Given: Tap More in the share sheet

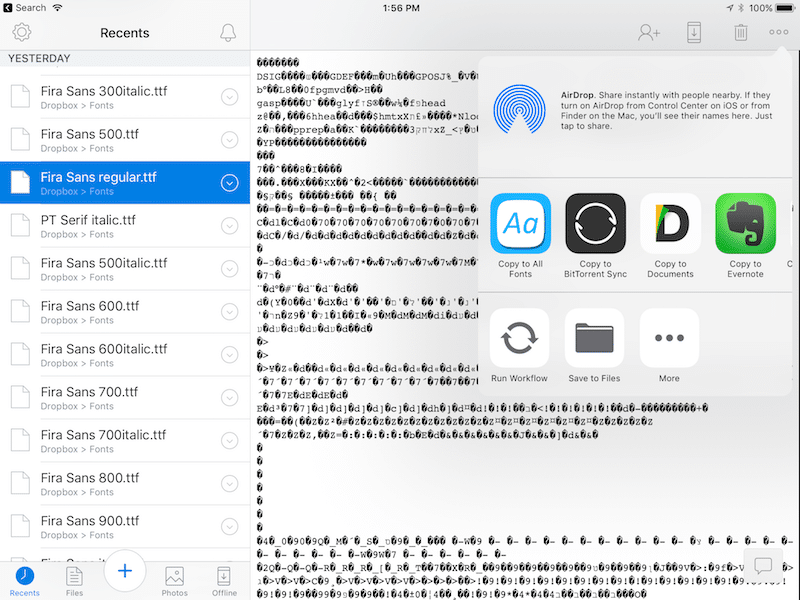Looking at the screenshot, I should point(668,340).
